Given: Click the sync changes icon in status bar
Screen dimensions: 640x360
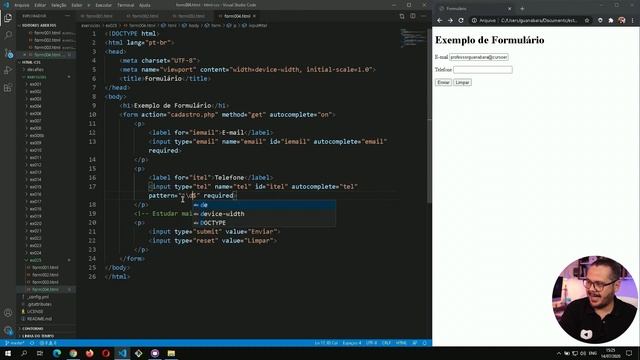Looking at the screenshot, I should [x=32, y=343].
